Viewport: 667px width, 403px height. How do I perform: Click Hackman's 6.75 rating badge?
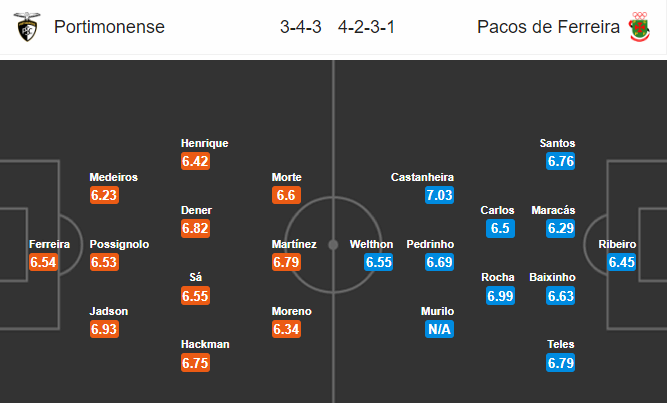(195, 363)
